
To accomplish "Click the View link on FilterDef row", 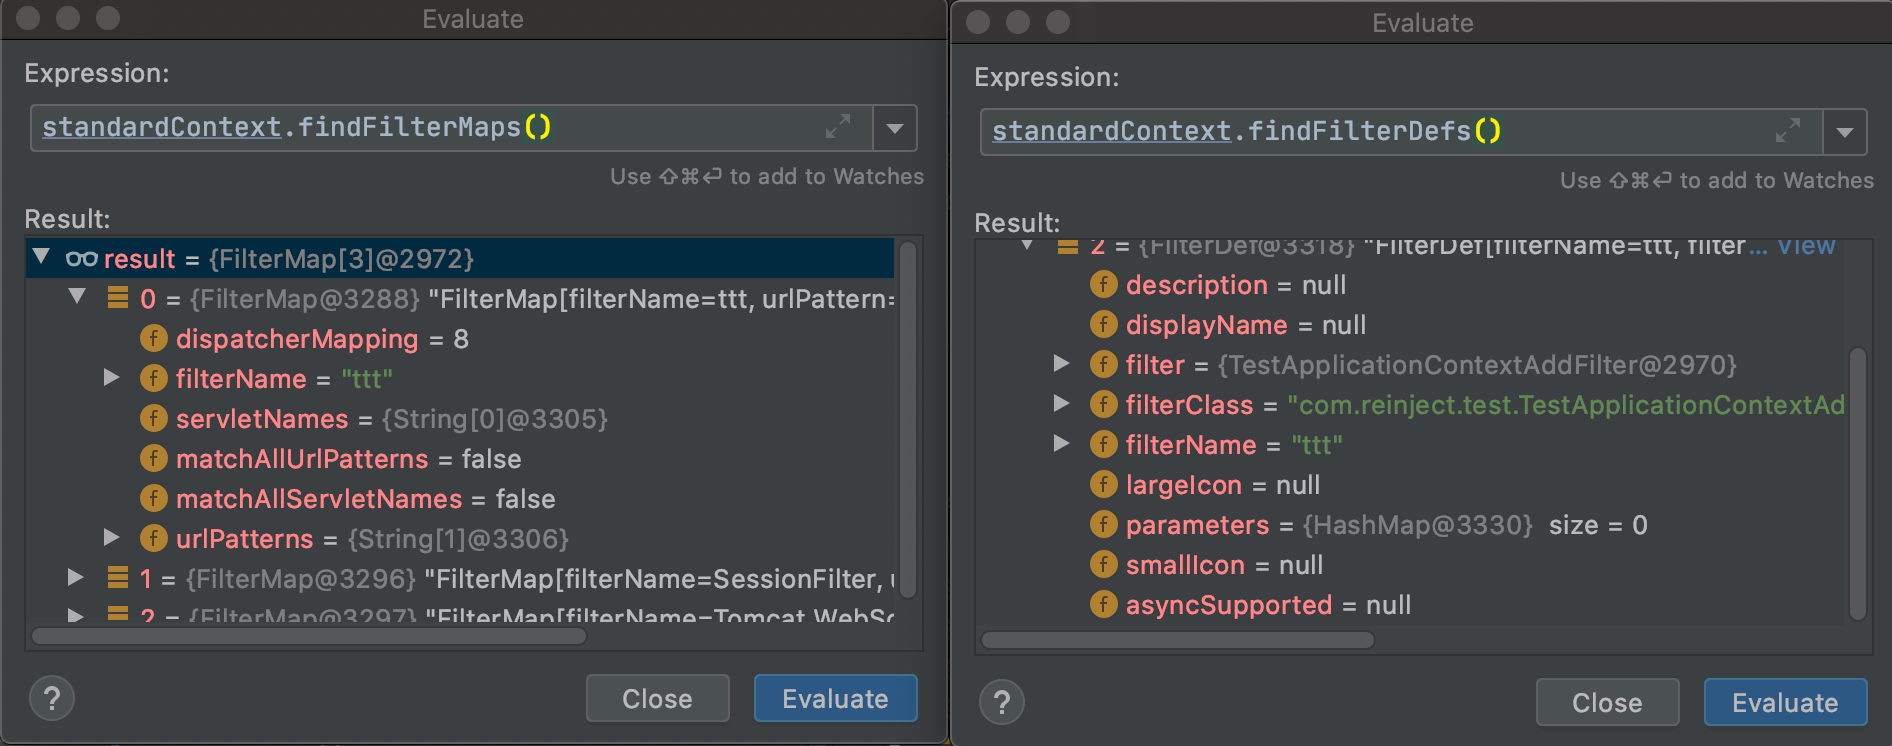I will tap(1805, 247).
